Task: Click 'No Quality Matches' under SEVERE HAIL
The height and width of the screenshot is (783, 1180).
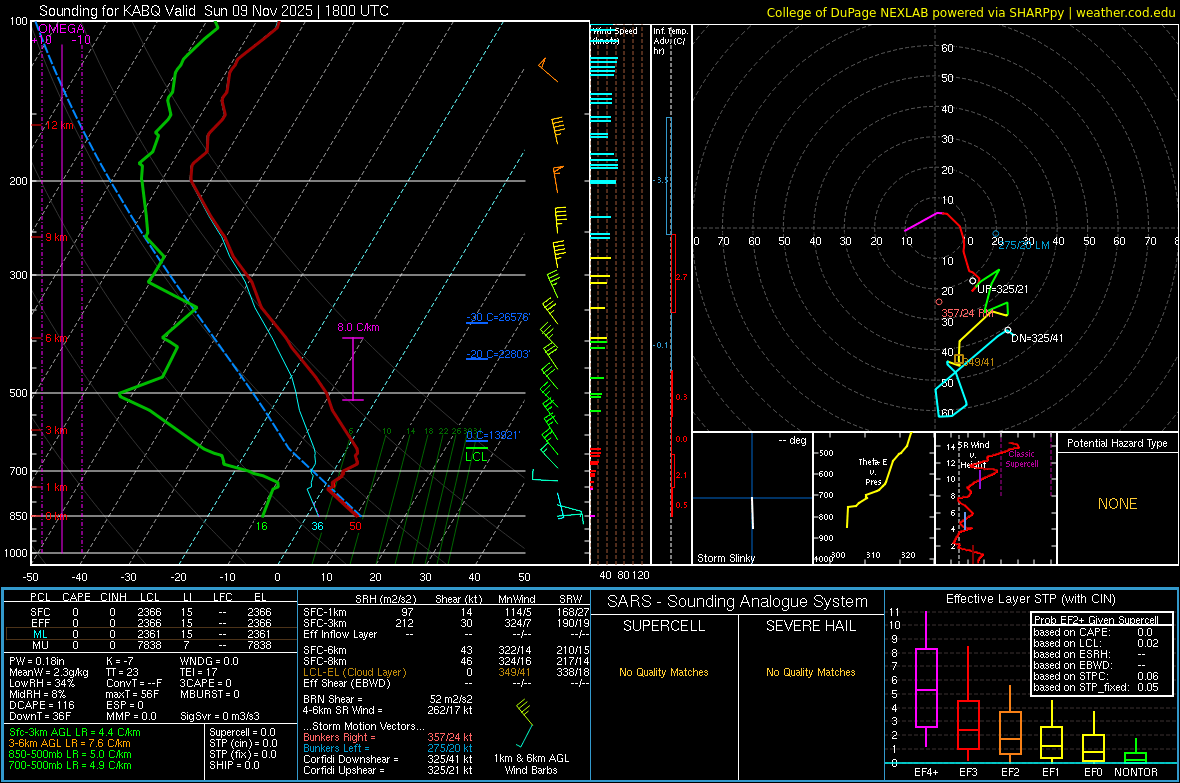Action: click(810, 672)
